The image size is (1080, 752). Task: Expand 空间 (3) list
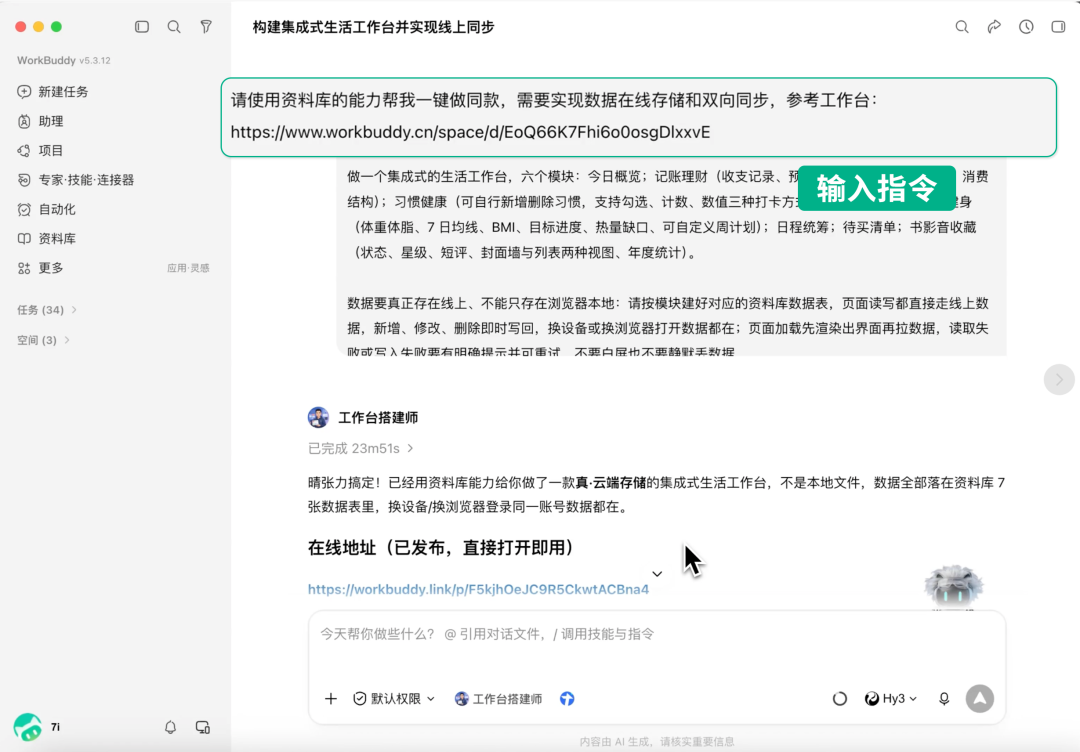pyautogui.click(x=43, y=340)
